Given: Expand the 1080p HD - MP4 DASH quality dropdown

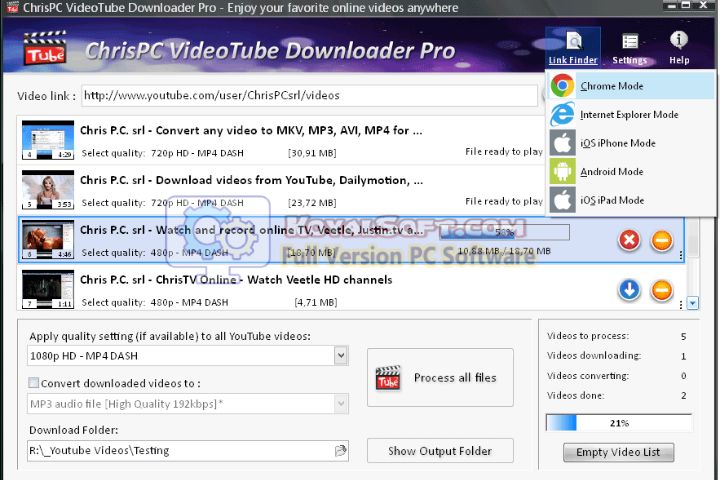Looking at the screenshot, I should pyautogui.click(x=340, y=356).
